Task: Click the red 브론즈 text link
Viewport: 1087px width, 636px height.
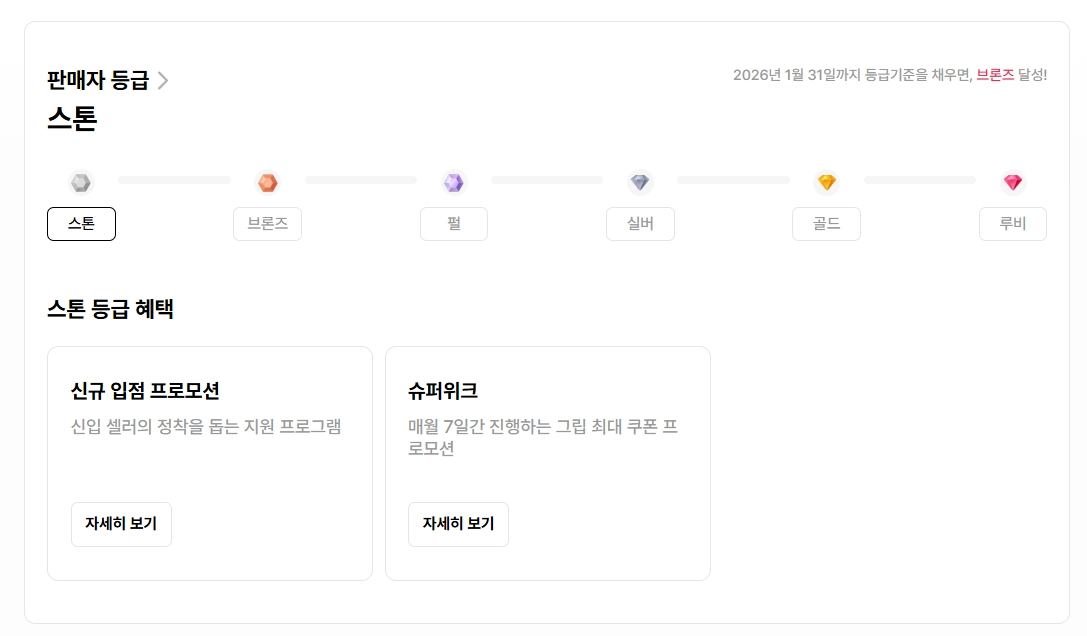Action: 995,75
